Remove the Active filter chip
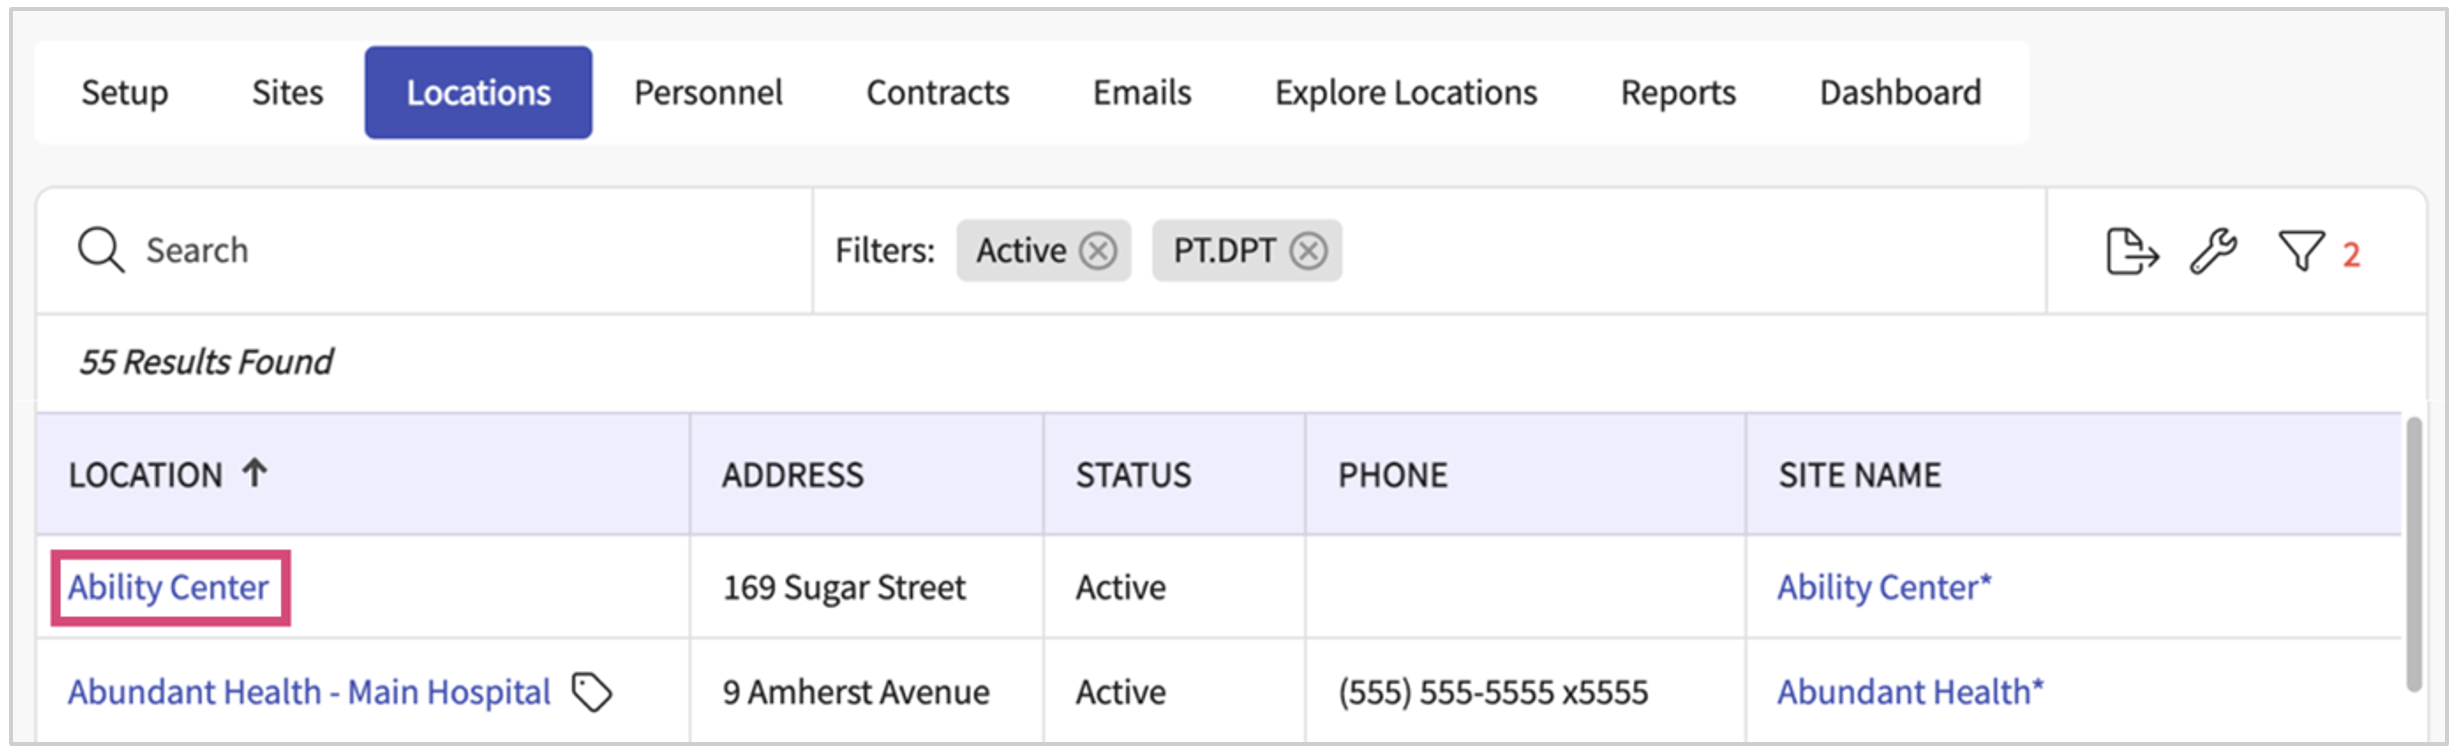This screenshot has width=2458, height=756. coord(1098,250)
